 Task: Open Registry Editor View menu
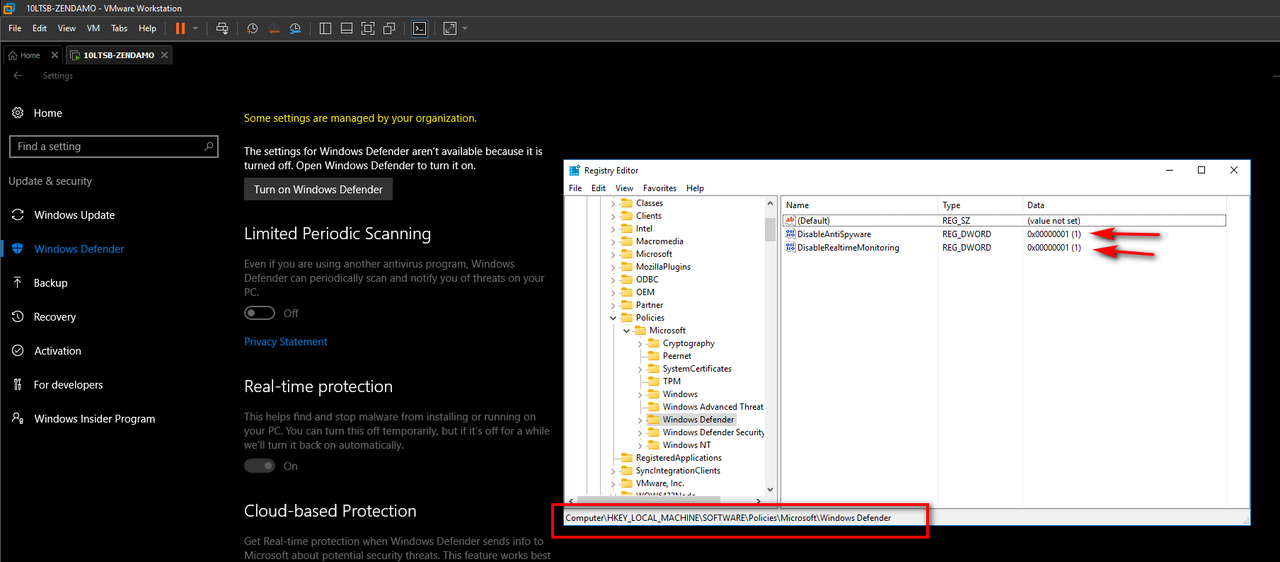point(624,188)
